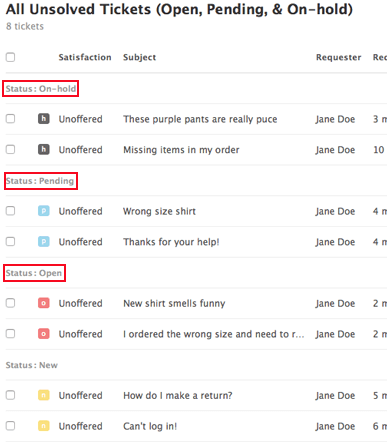This screenshot has height=443, width=387.
Task: Open ticket 'Thanks for your help!'
Action: click(171, 242)
